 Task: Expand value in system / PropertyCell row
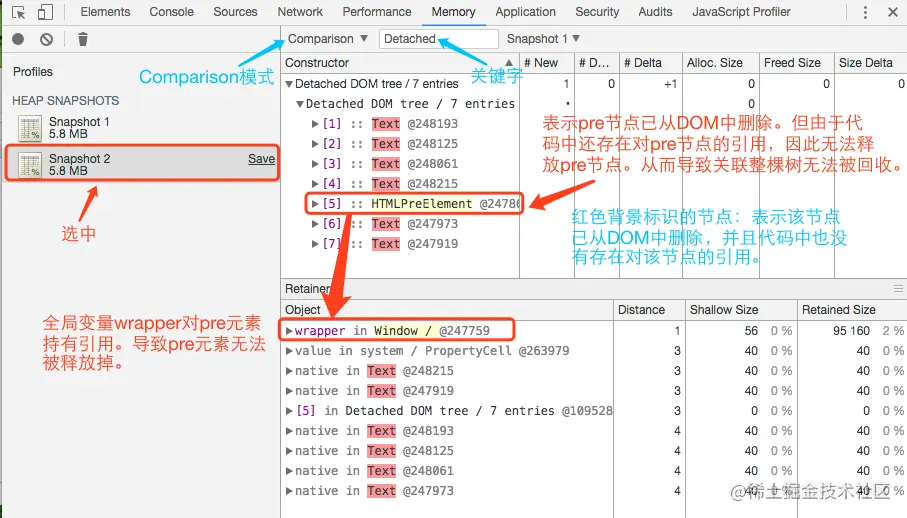click(289, 351)
